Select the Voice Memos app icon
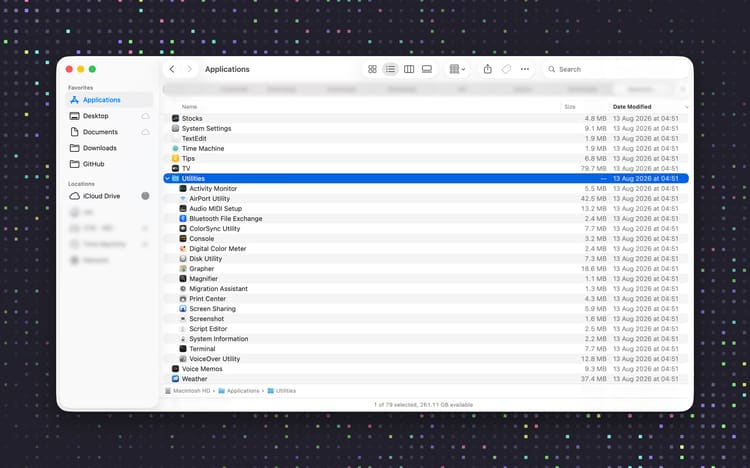 [175, 369]
